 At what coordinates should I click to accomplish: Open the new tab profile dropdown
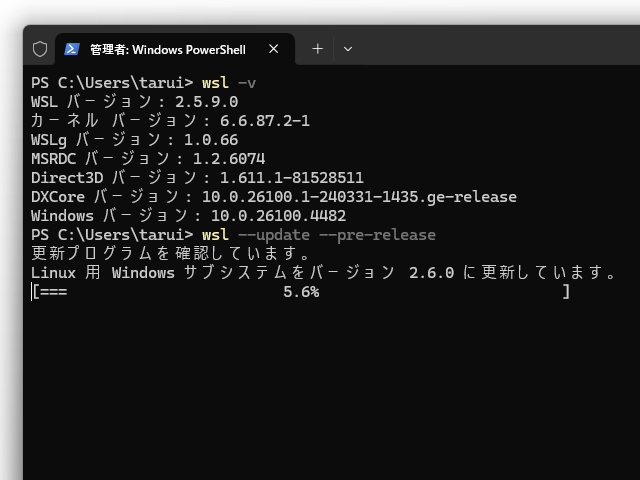pyautogui.click(x=348, y=49)
